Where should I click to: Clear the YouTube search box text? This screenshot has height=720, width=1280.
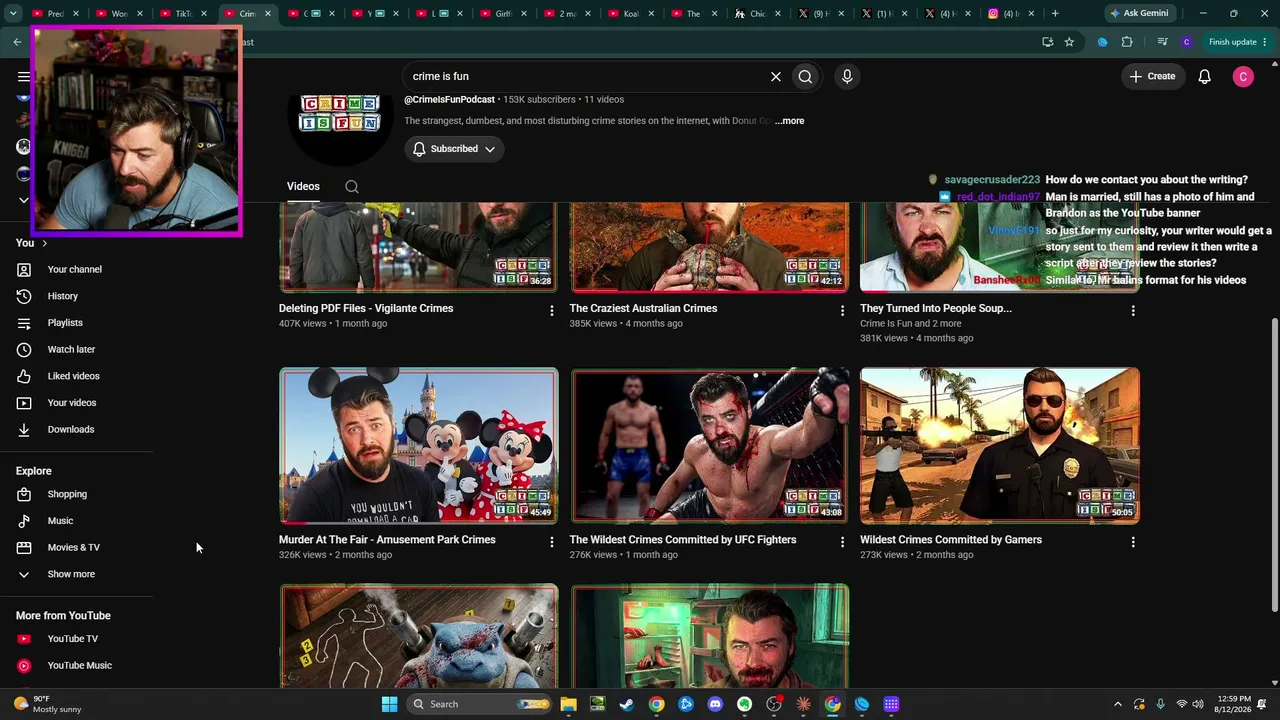[x=775, y=76]
